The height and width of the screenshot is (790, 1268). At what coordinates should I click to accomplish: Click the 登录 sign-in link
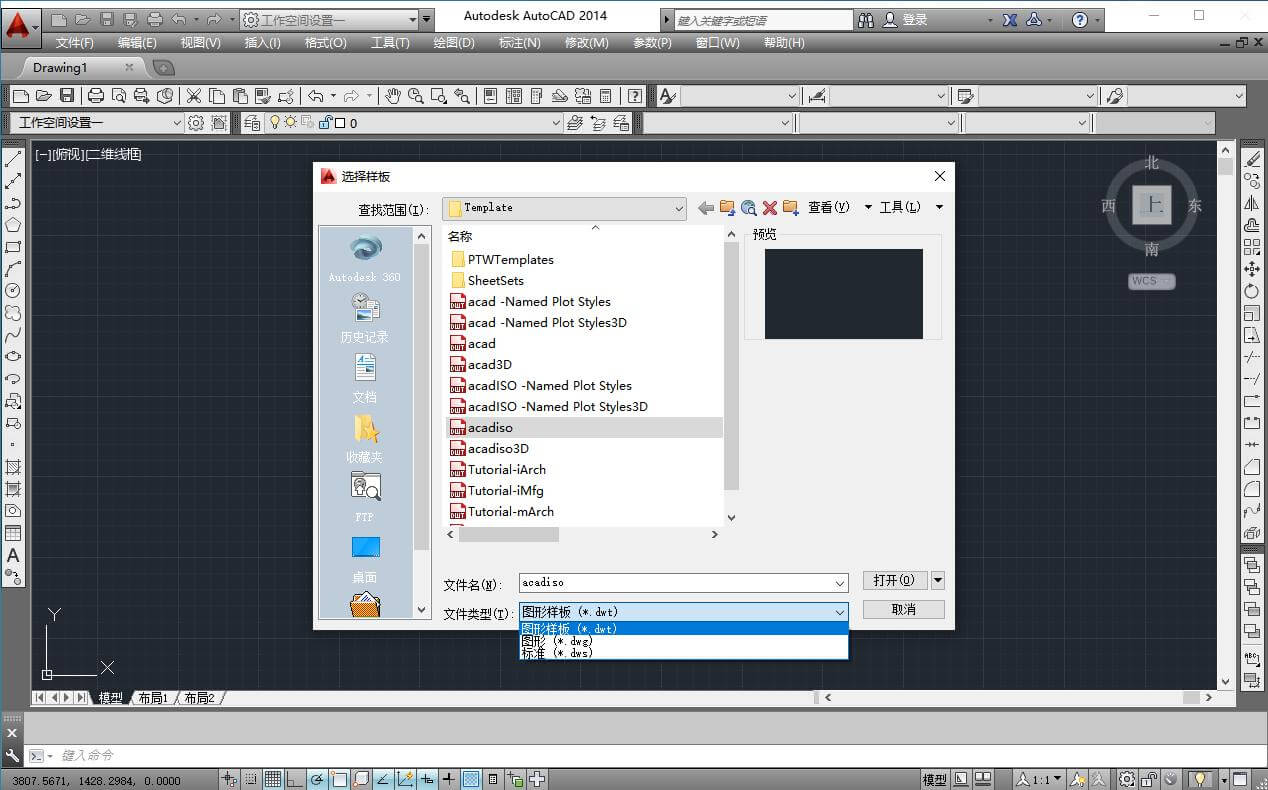(915, 20)
